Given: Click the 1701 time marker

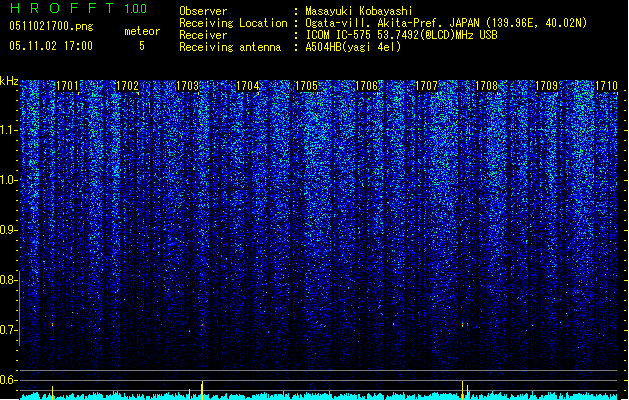Looking at the screenshot, I should [x=67, y=86].
